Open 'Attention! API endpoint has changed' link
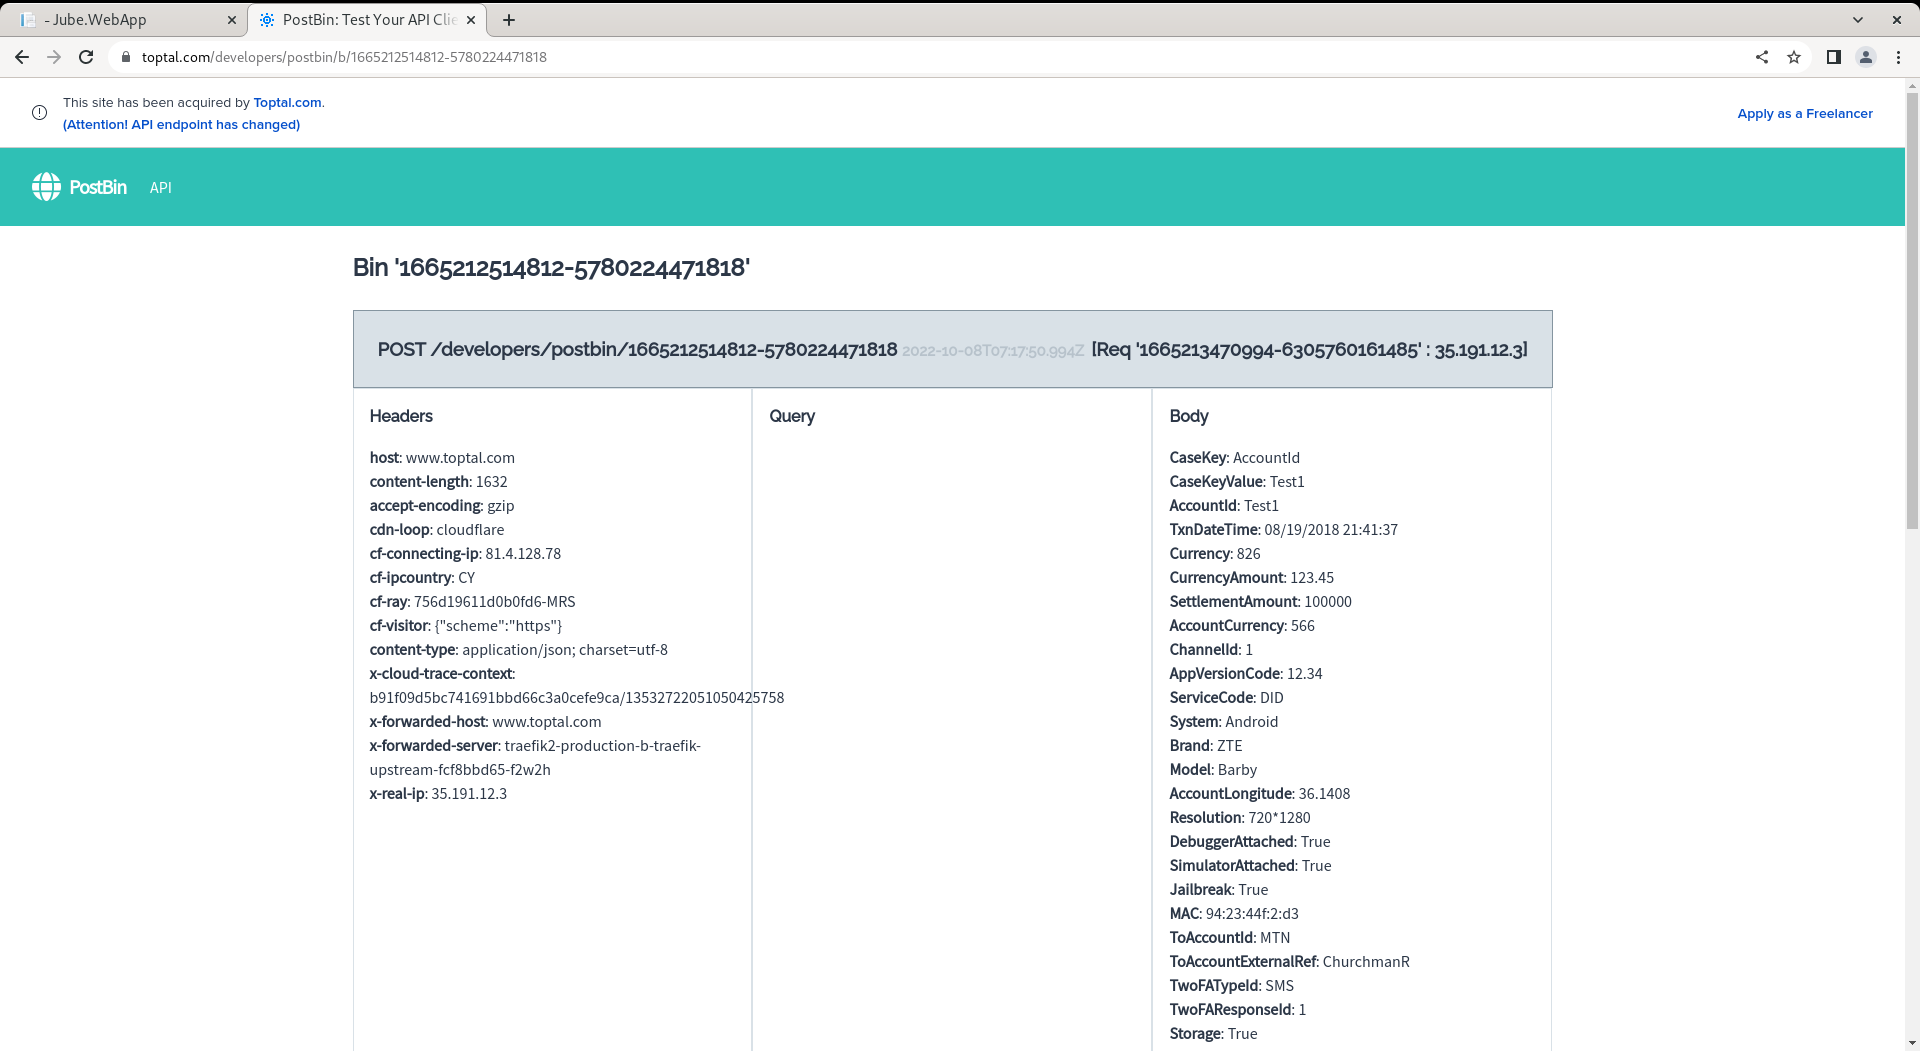This screenshot has width=1920, height=1051. [x=181, y=124]
